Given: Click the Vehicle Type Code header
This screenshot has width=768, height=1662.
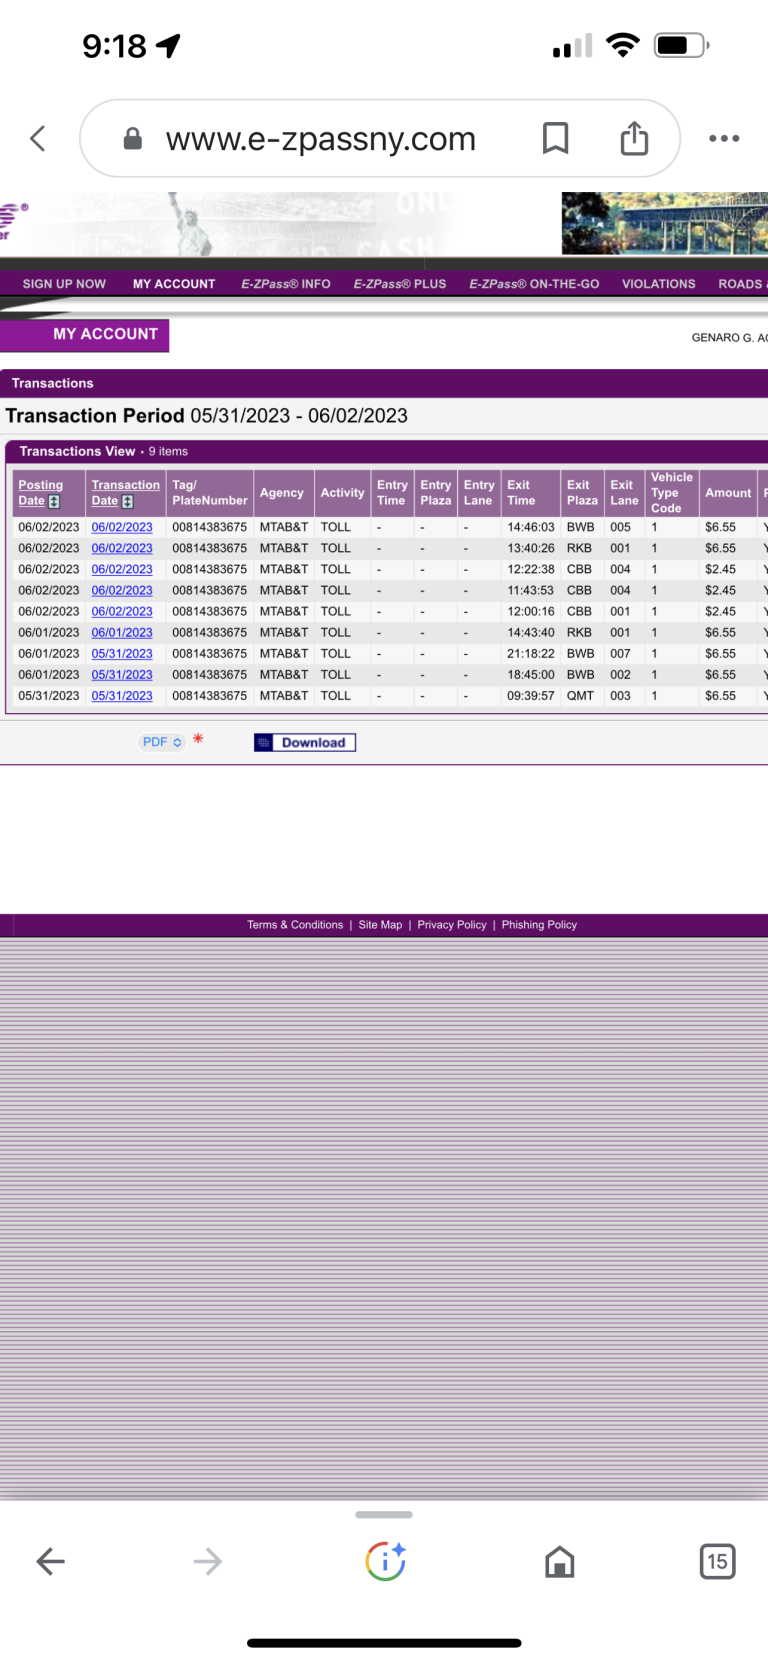Looking at the screenshot, I should [x=671, y=493].
